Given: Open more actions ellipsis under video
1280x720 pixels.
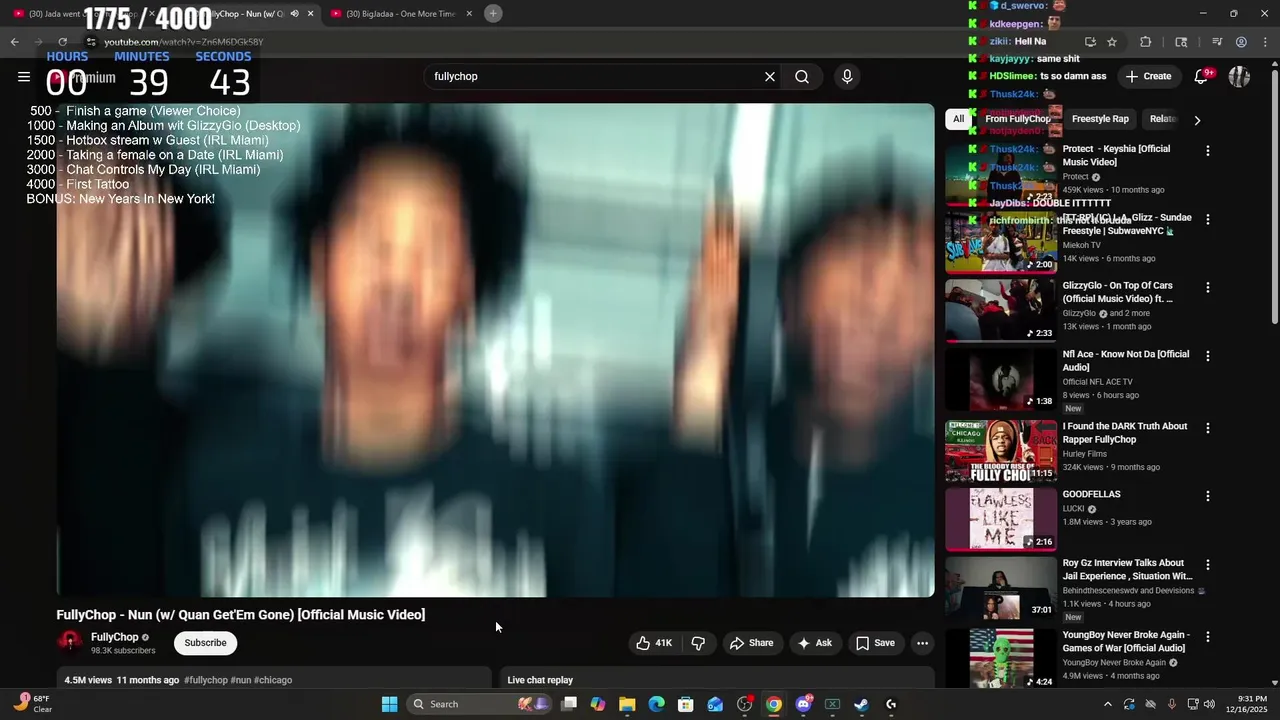Looking at the screenshot, I should click(922, 643).
